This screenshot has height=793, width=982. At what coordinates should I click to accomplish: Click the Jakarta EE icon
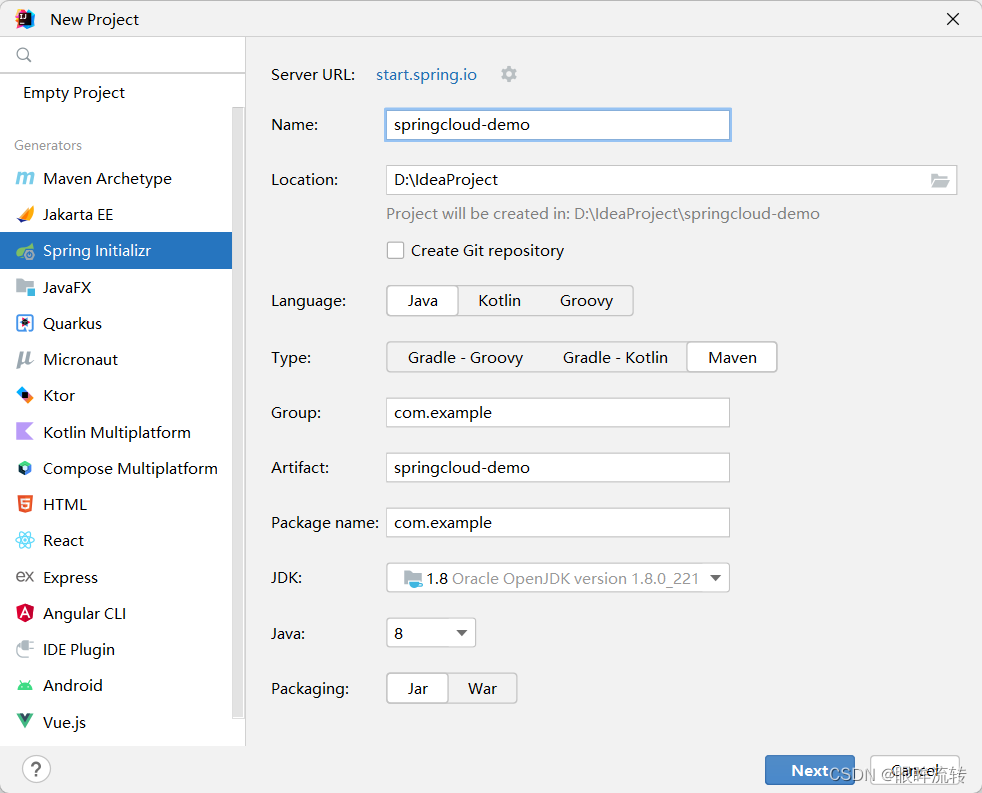click(24, 215)
